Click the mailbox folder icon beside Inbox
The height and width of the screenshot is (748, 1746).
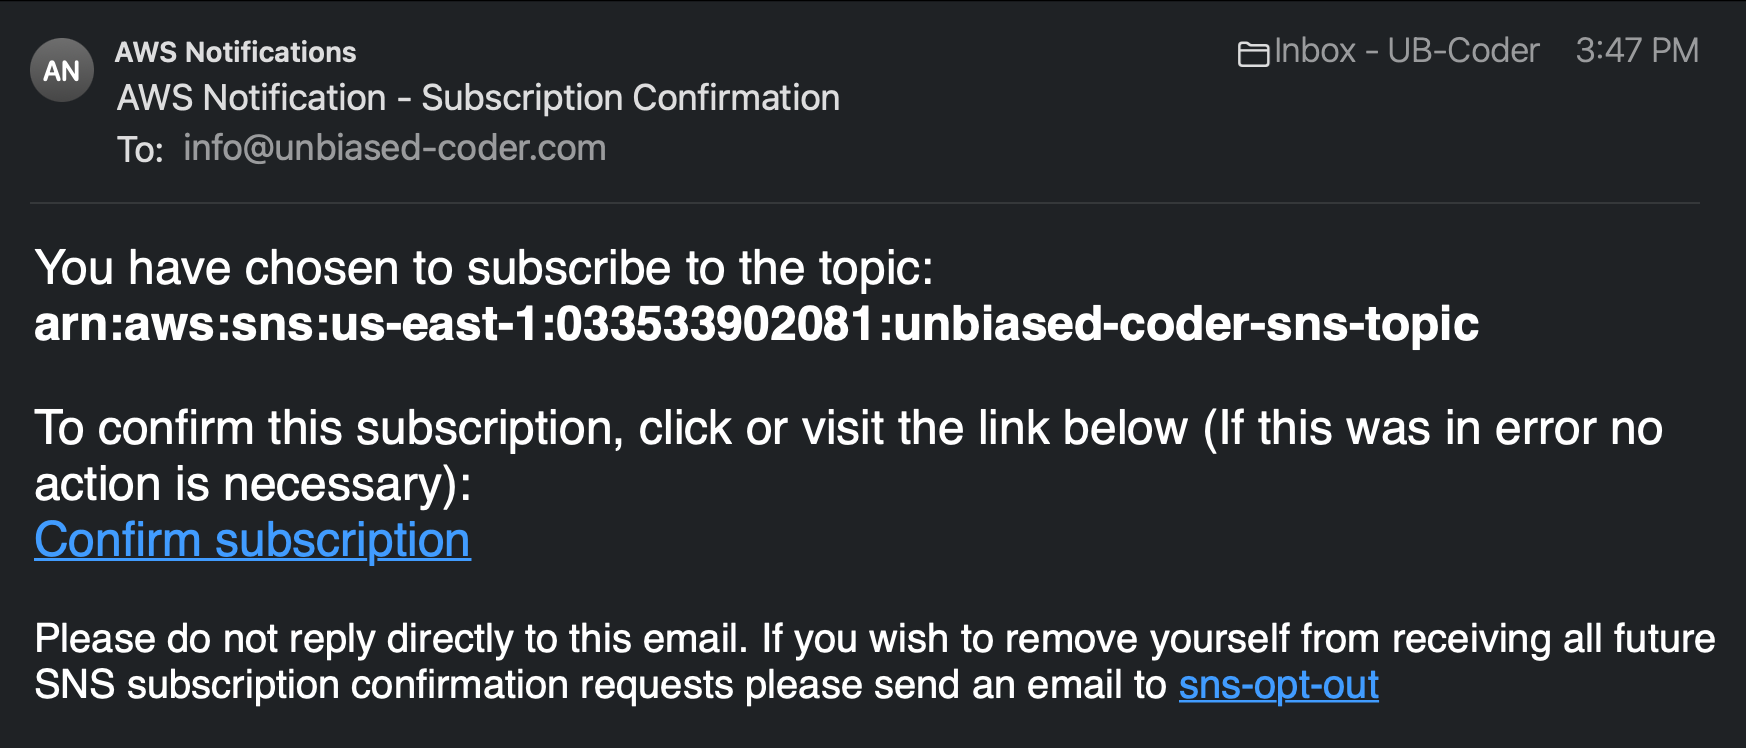(x=1253, y=53)
